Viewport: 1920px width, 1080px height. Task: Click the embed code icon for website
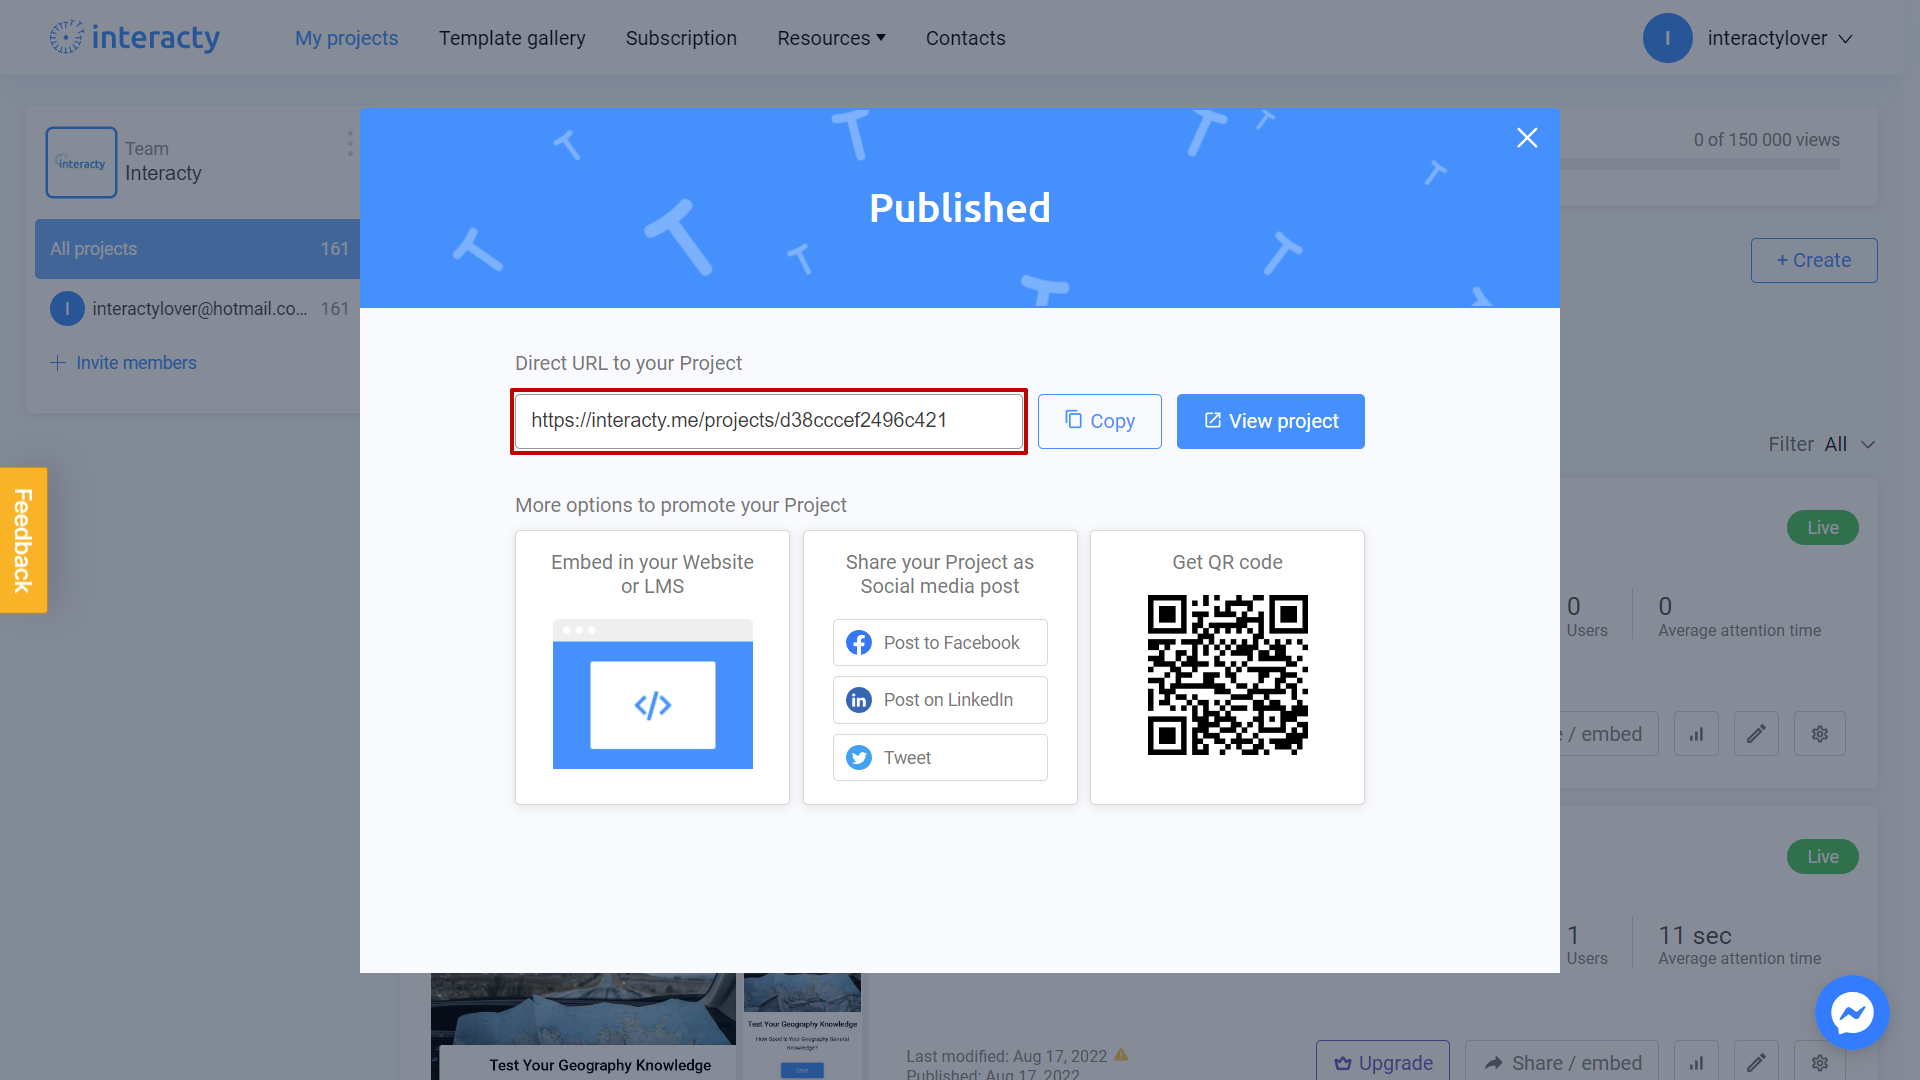pyautogui.click(x=653, y=704)
